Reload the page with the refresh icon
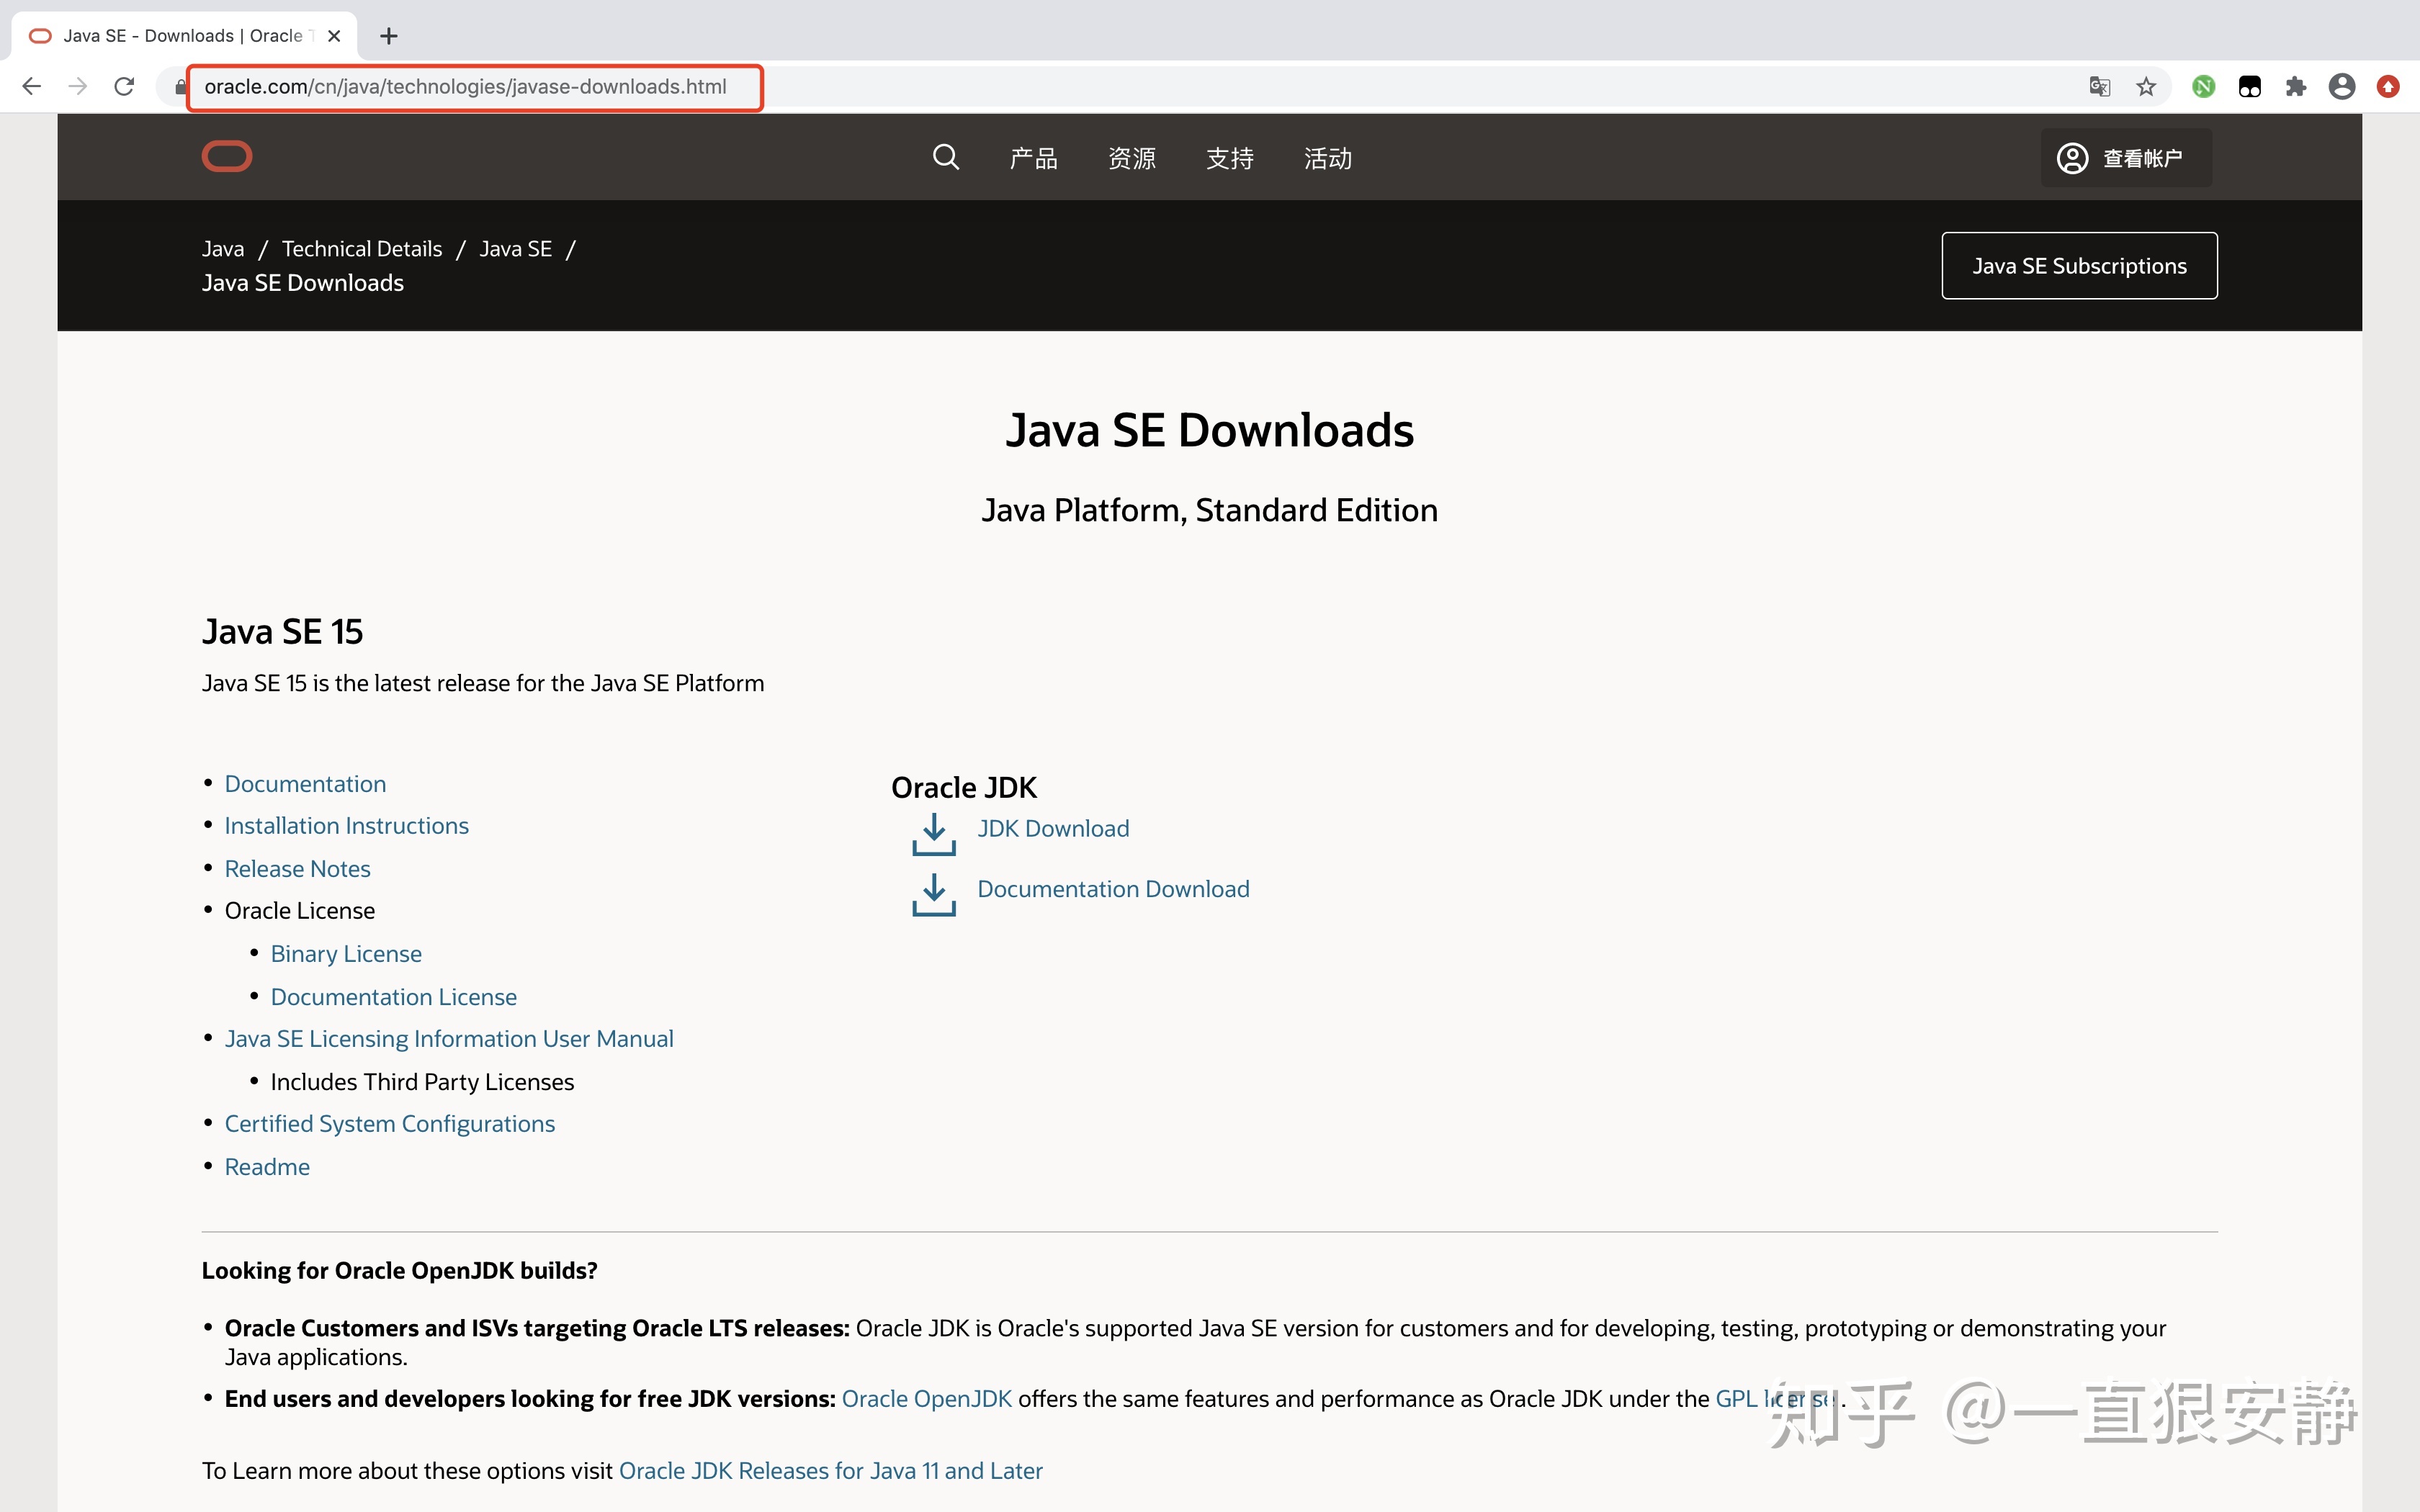Image resolution: width=2420 pixels, height=1512 pixels. [124, 87]
